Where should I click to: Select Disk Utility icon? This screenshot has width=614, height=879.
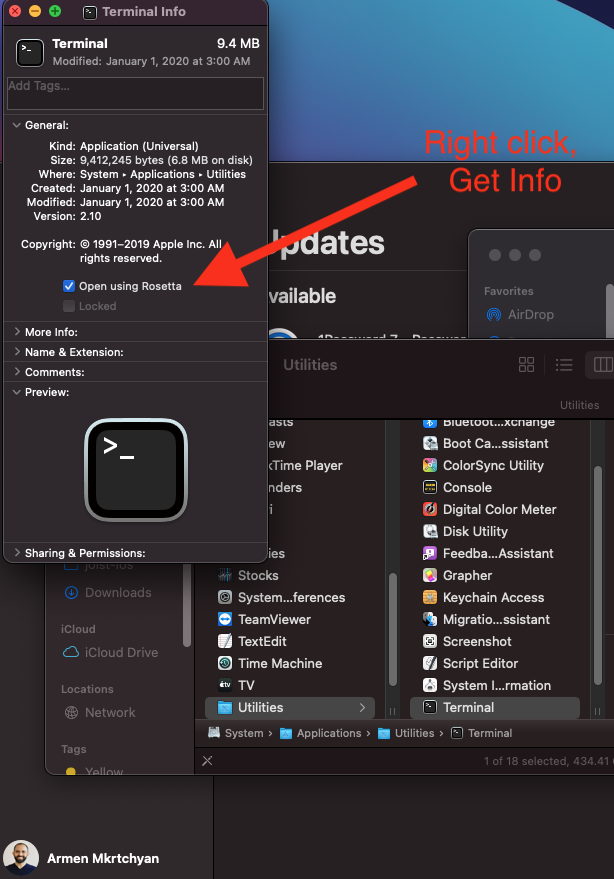pyautogui.click(x=430, y=531)
